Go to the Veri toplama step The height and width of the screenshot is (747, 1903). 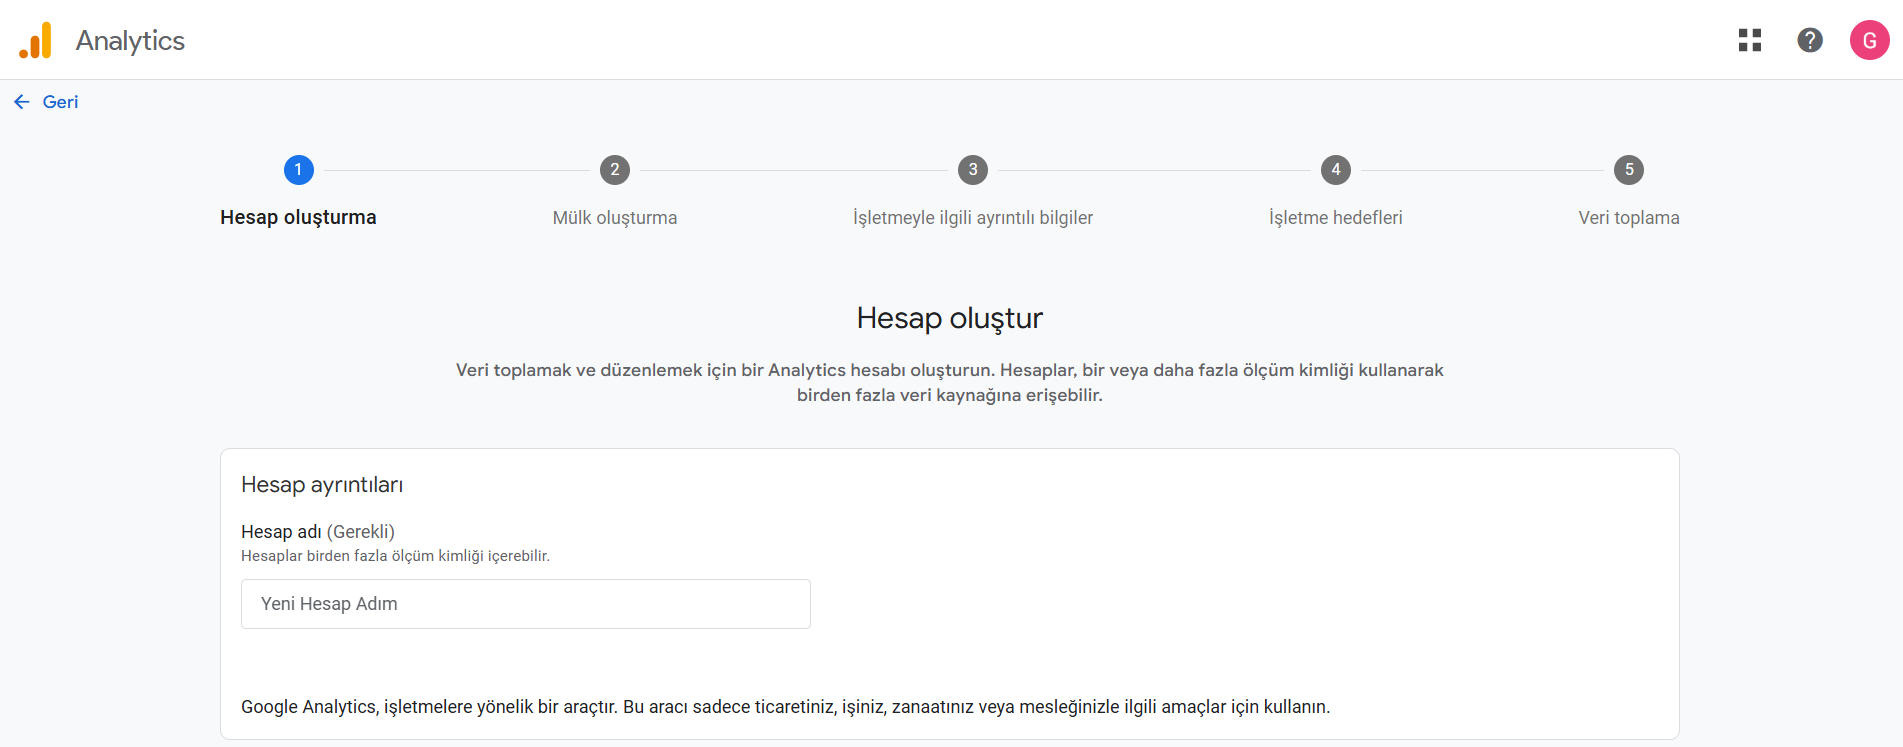(1628, 218)
